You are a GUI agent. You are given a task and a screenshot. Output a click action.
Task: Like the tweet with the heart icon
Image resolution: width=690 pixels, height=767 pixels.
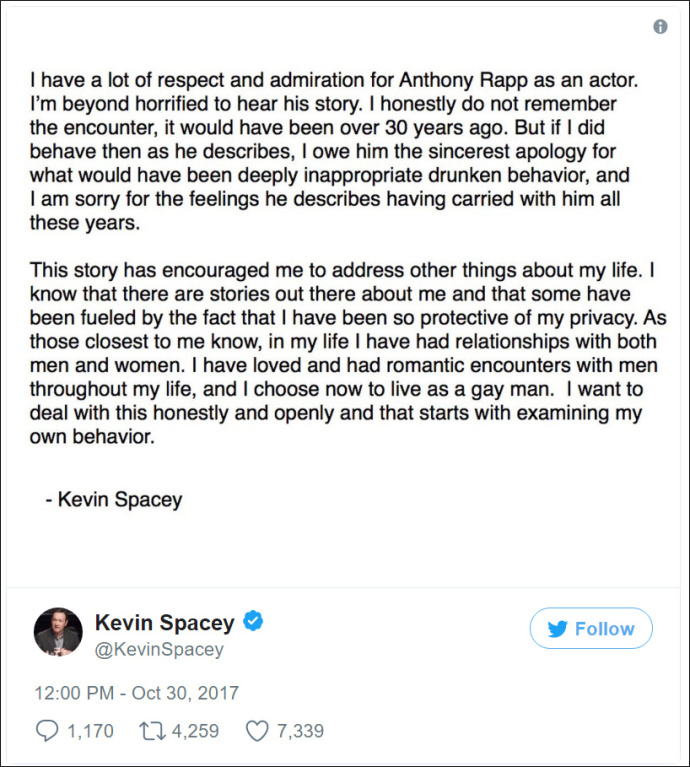coord(257,731)
